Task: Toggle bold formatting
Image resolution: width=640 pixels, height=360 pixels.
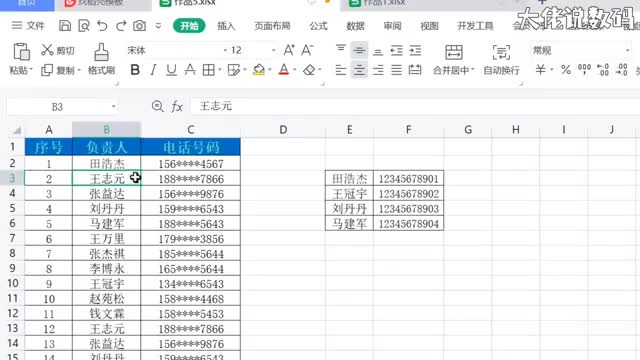Action: click(135, 70)
